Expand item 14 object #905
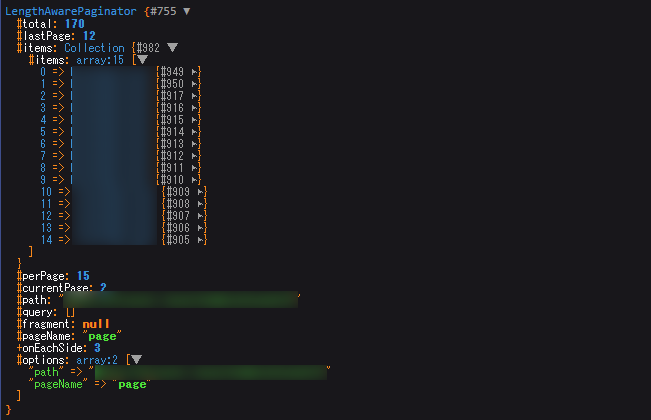 coord(202,239)
